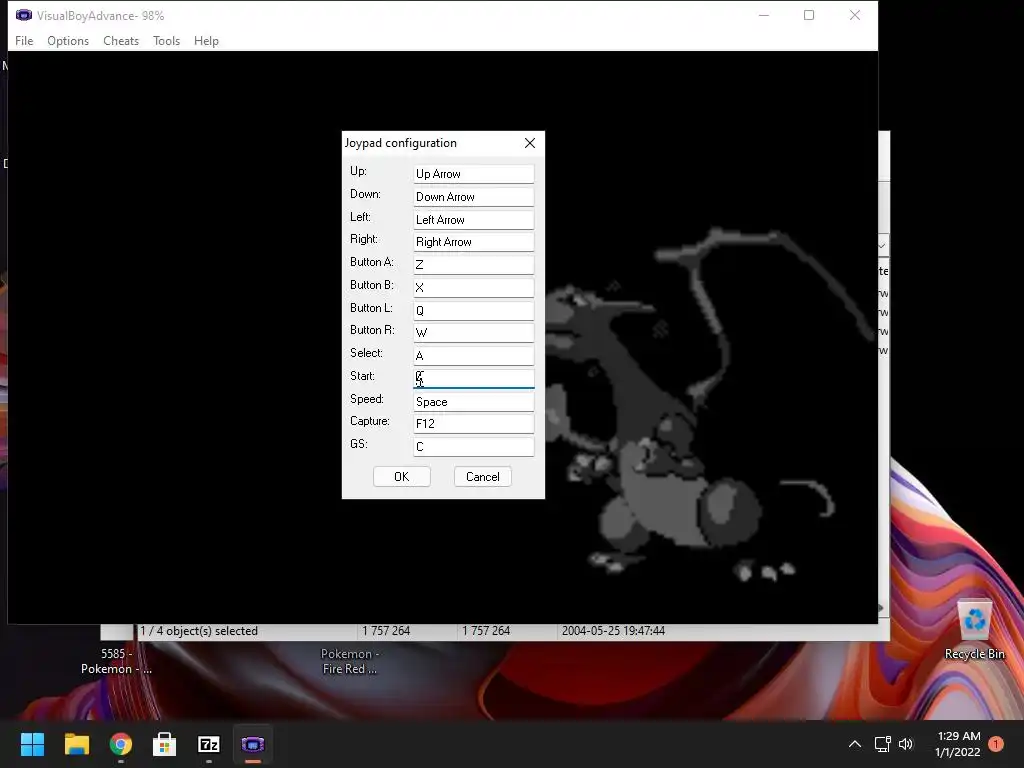Focus the Start key field
The height and width of the screenshot is (768, 1024).
pos(473,378)
